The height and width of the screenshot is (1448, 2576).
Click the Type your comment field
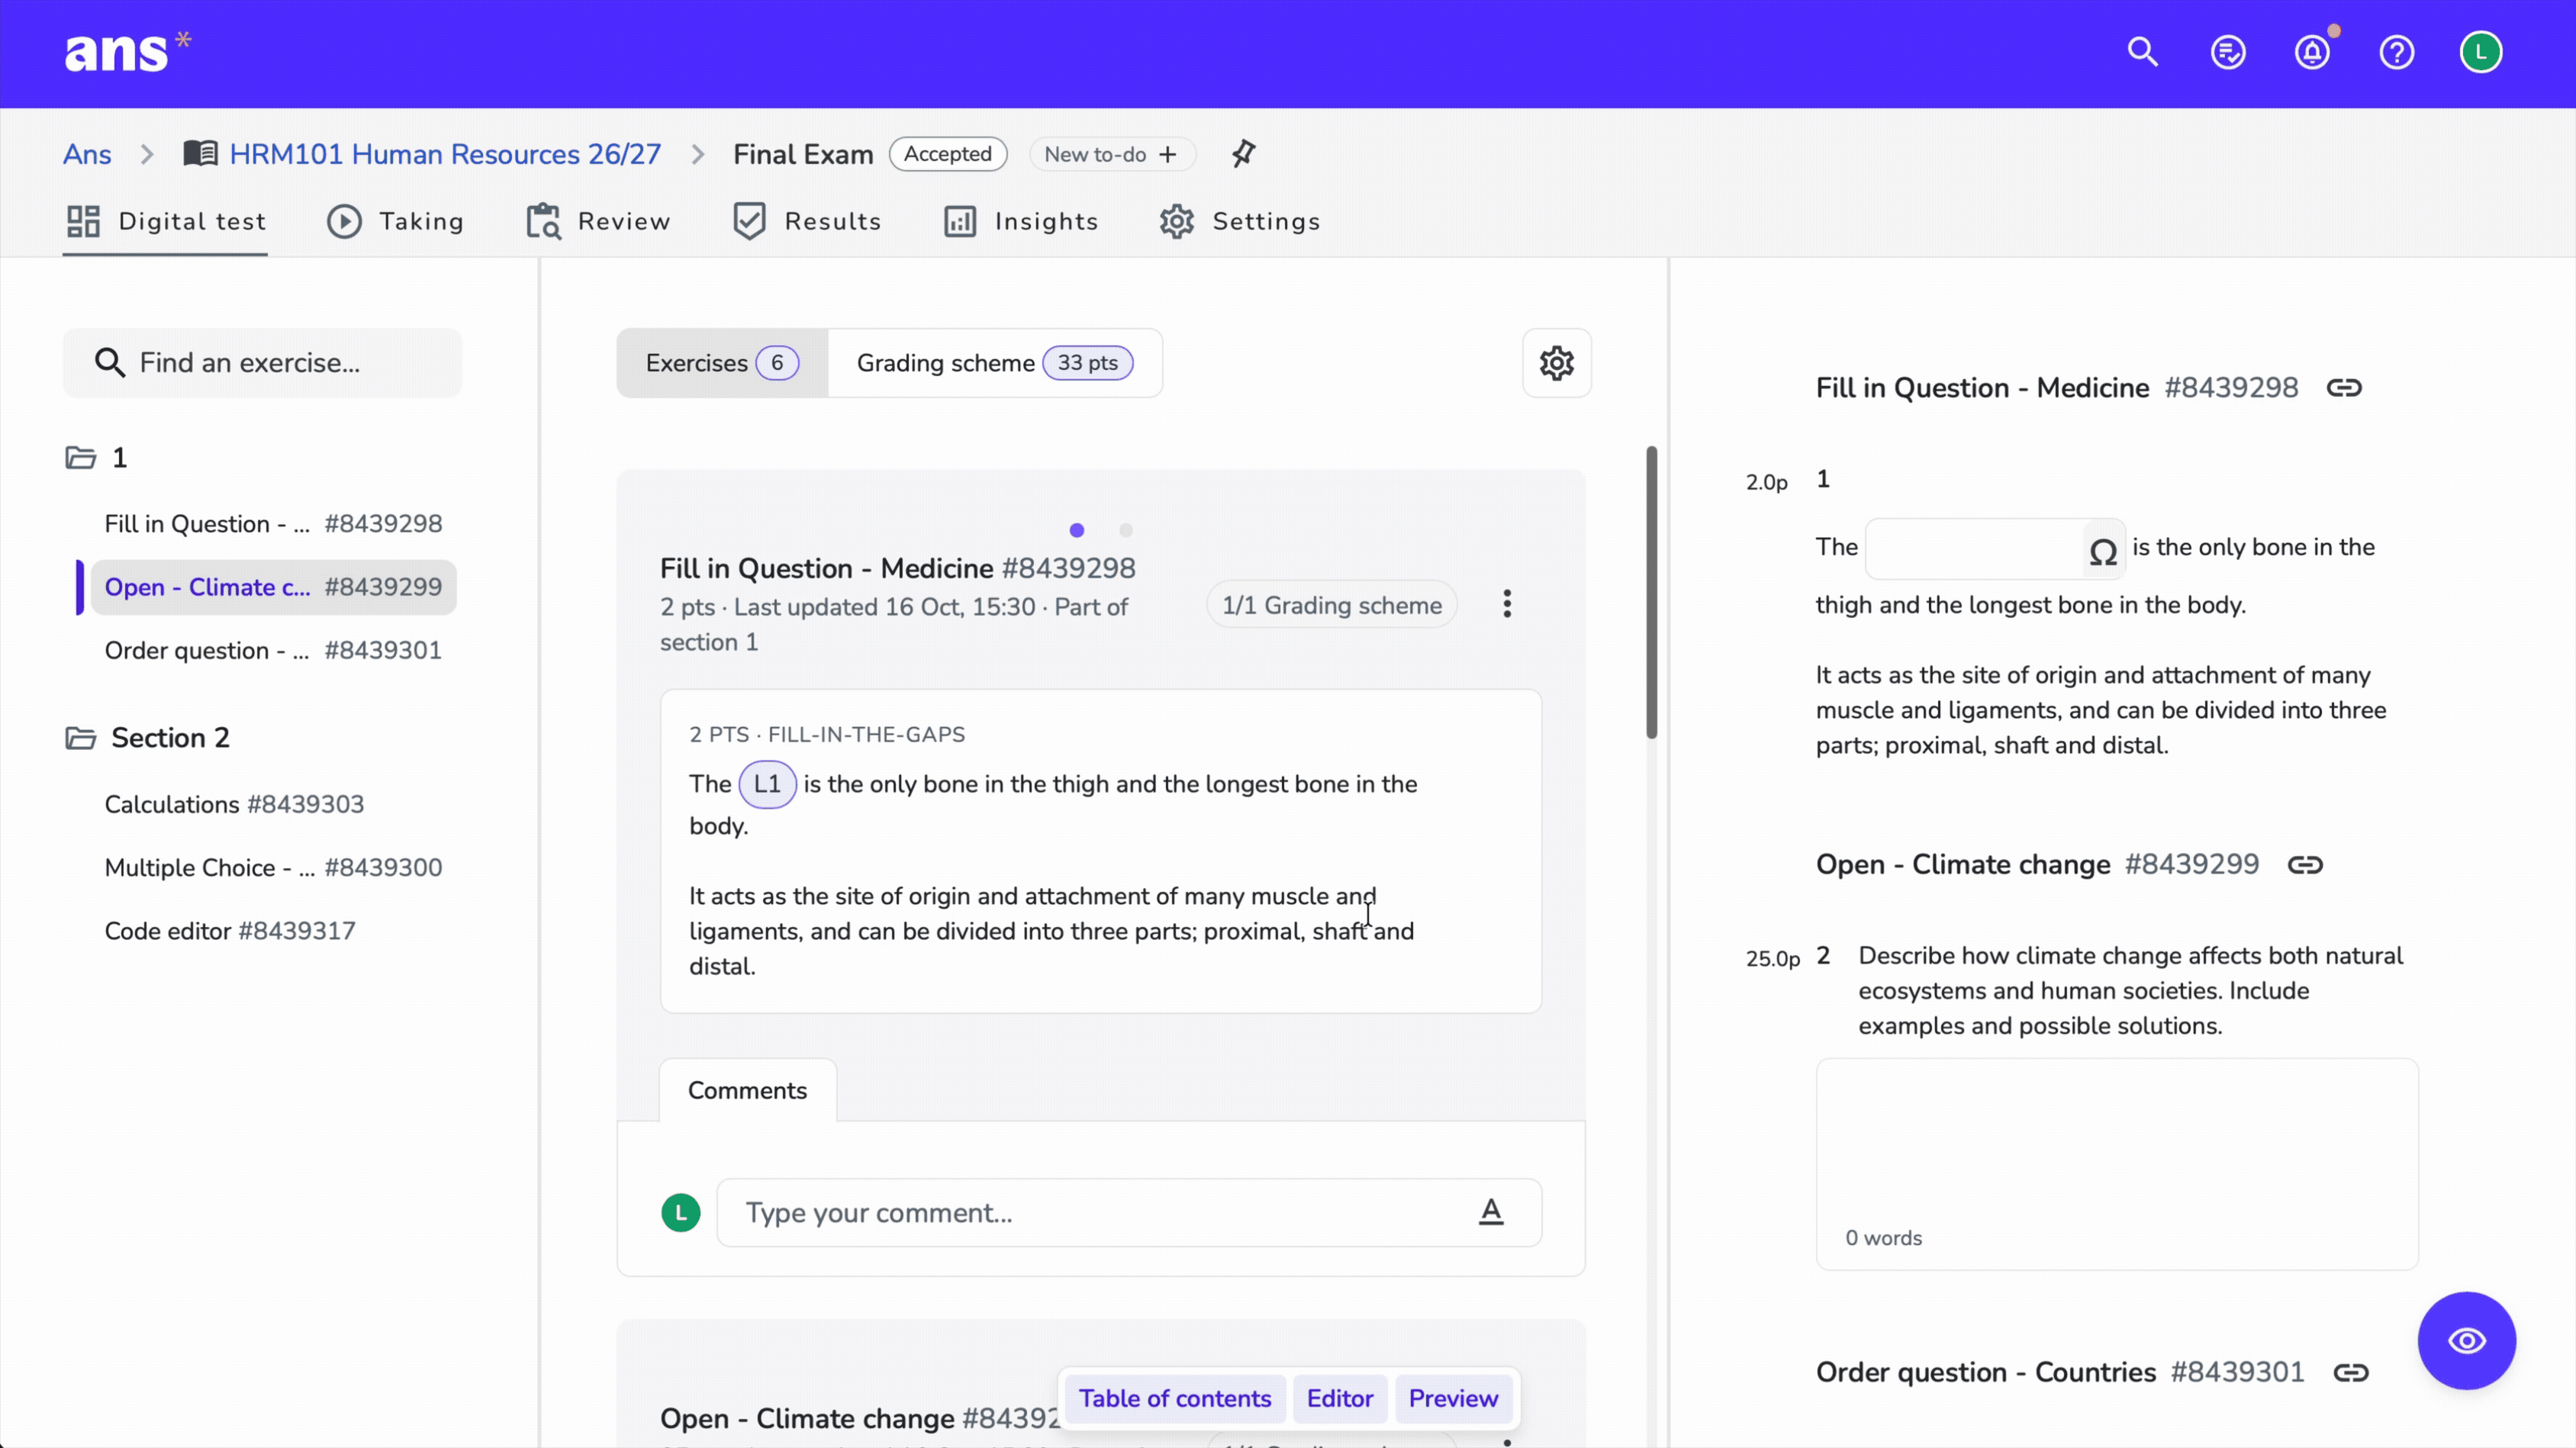click(1129, 1213)
